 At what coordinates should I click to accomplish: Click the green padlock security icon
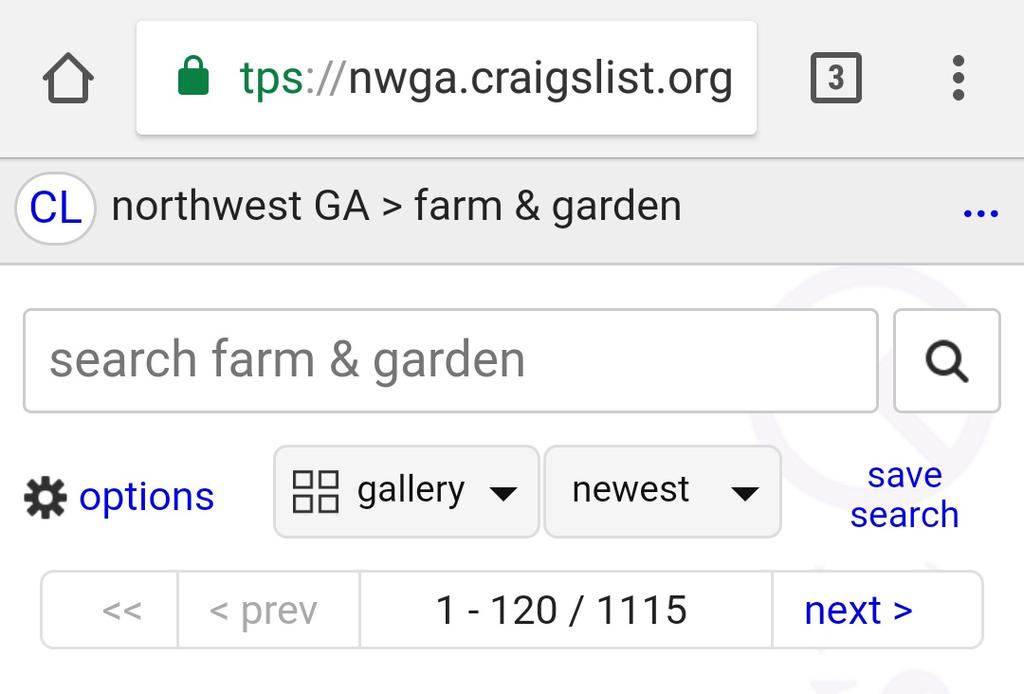193,77
